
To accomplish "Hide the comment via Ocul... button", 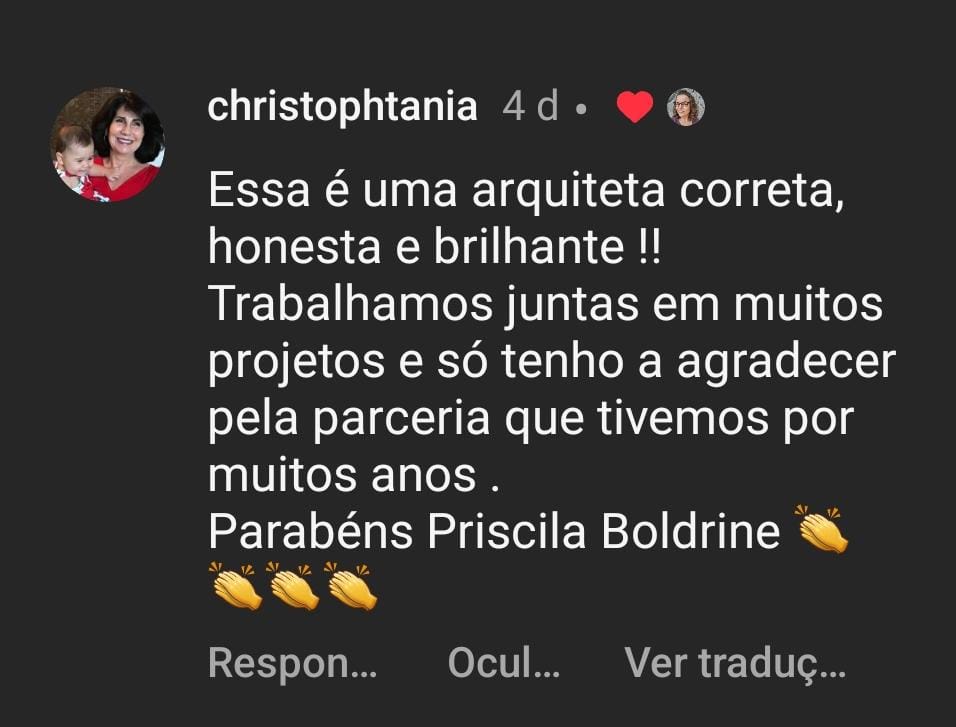I will (x=504, y=663).
